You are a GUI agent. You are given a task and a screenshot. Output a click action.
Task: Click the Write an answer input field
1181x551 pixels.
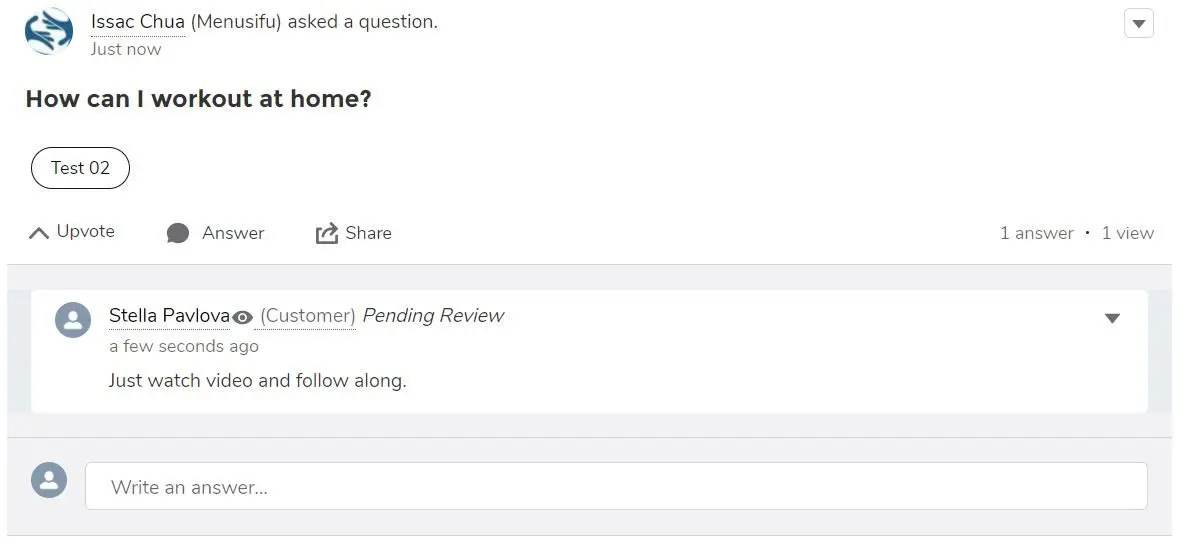(616, 486)
